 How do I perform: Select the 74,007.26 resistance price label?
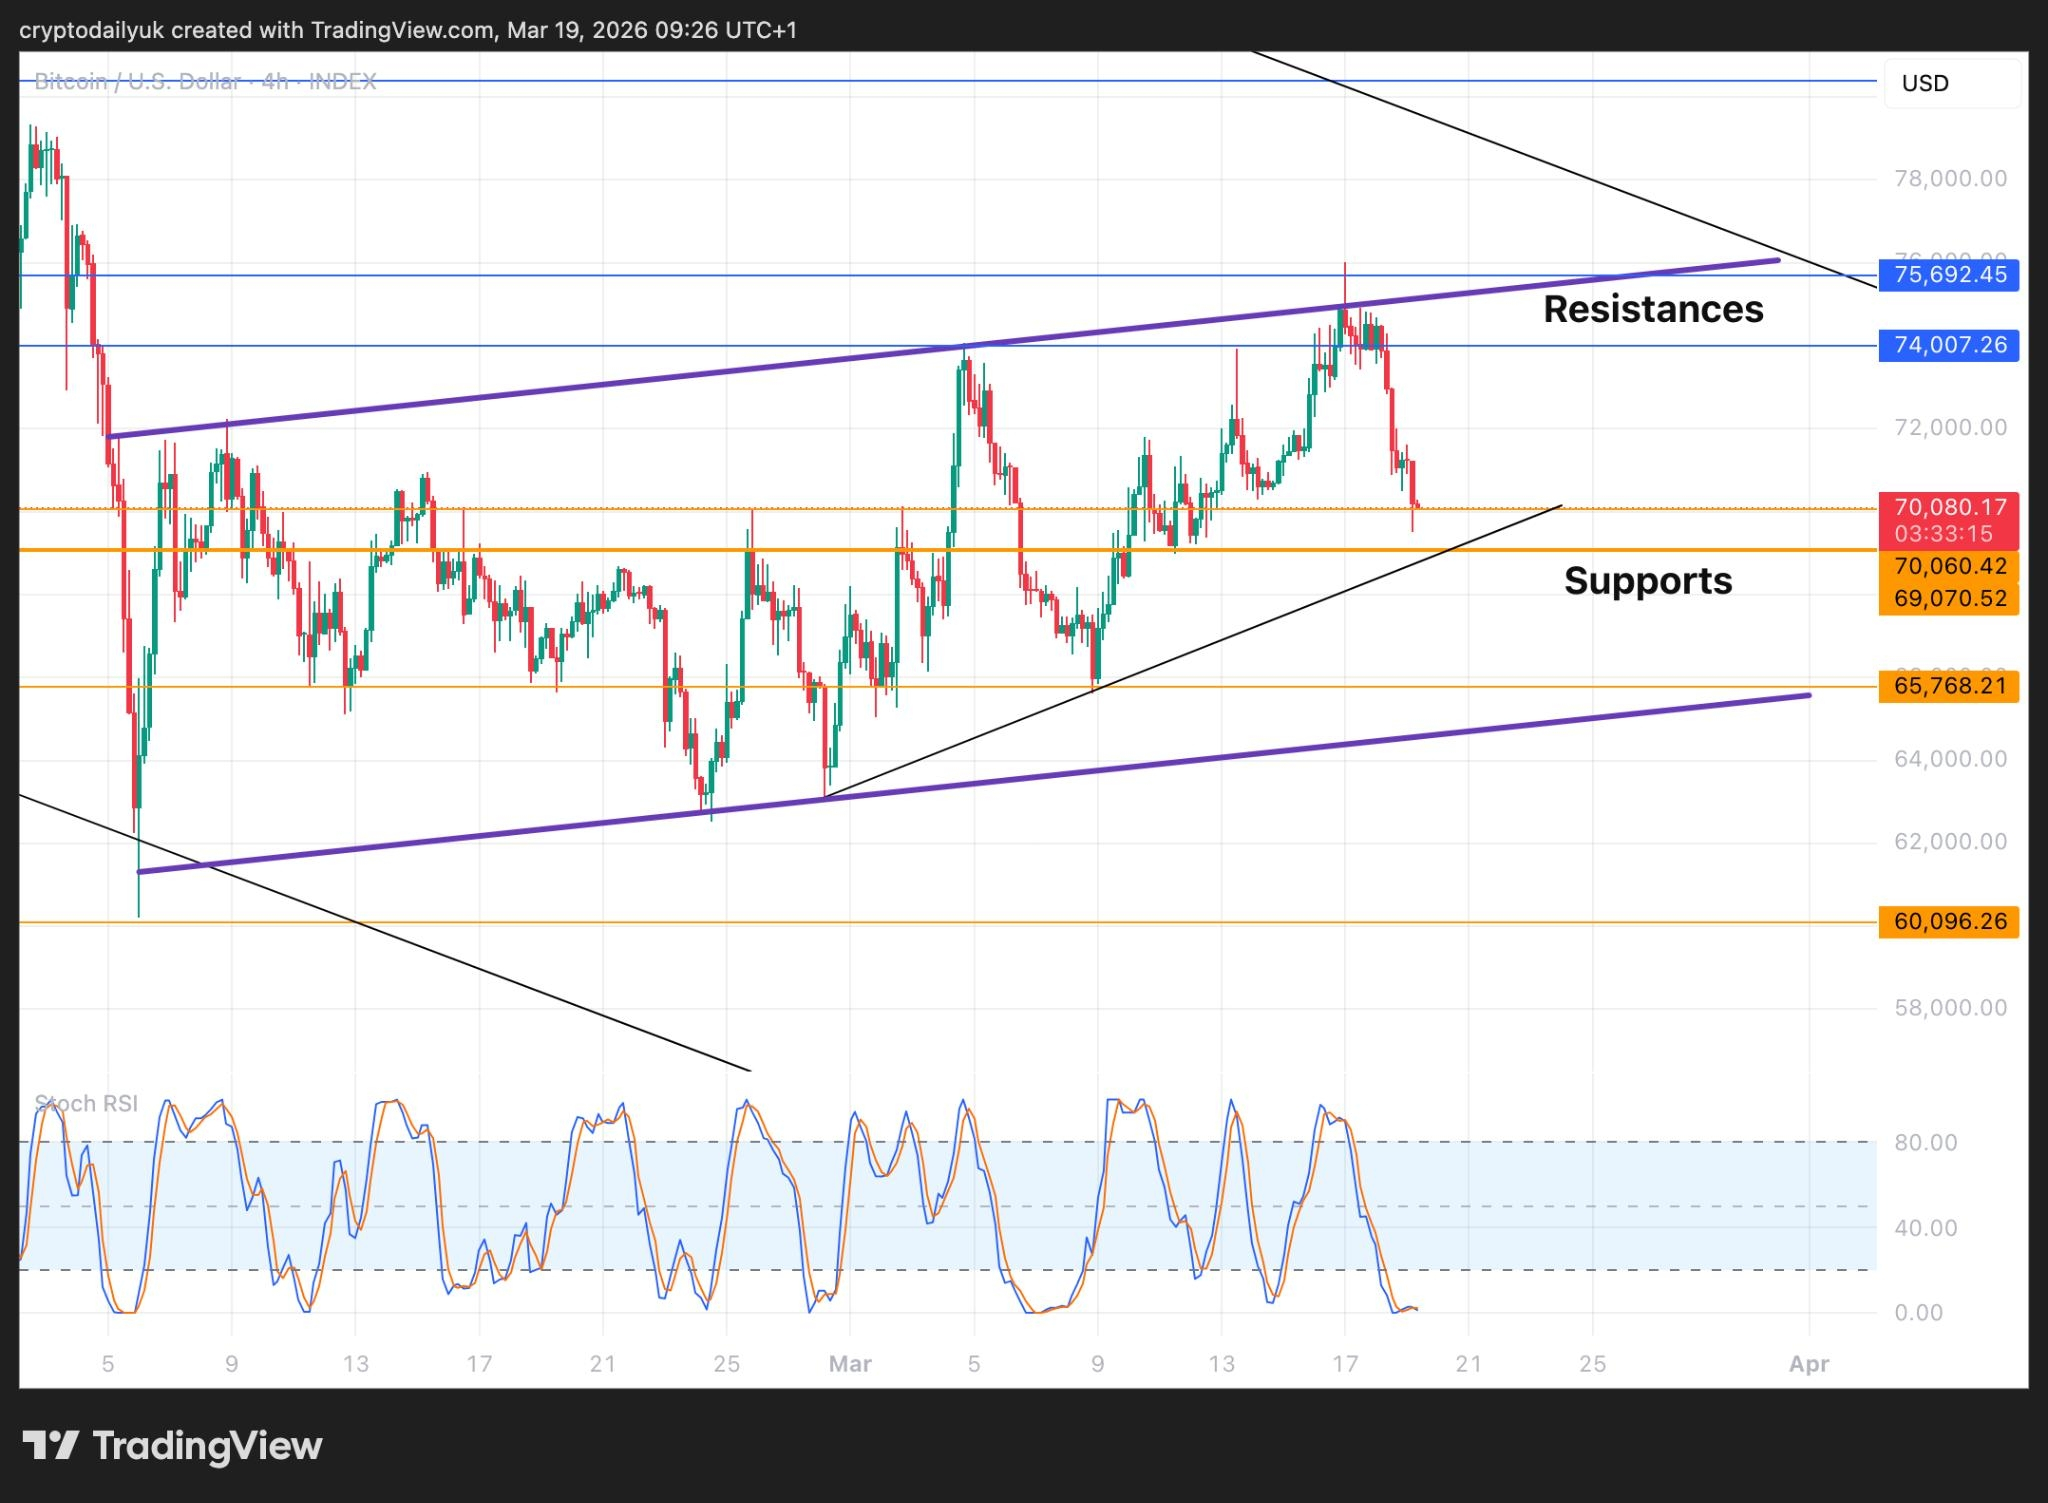[x=1949, y=345]
